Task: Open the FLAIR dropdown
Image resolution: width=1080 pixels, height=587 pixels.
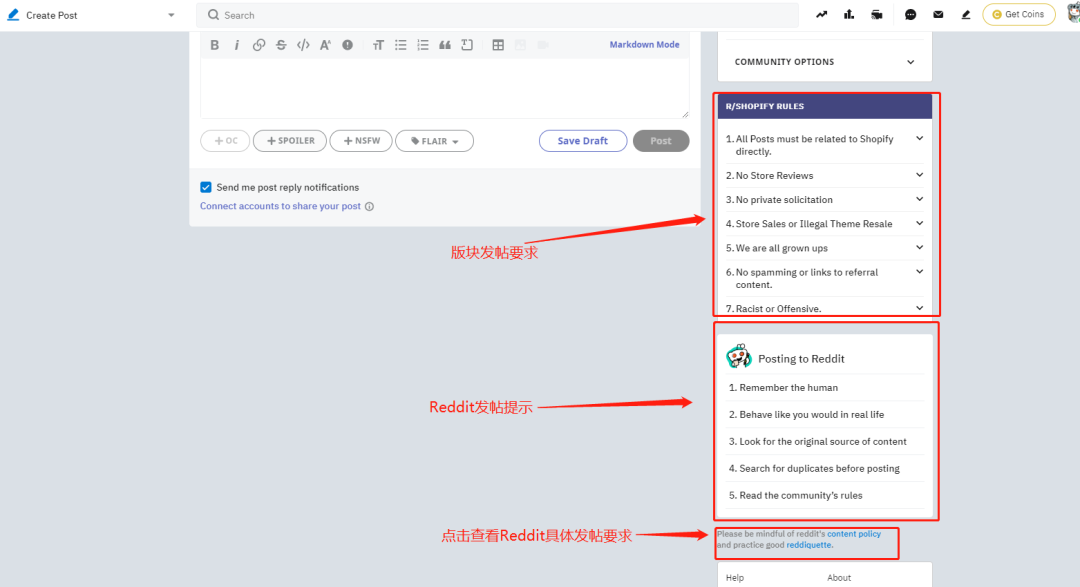Action: tap(434, 141)
